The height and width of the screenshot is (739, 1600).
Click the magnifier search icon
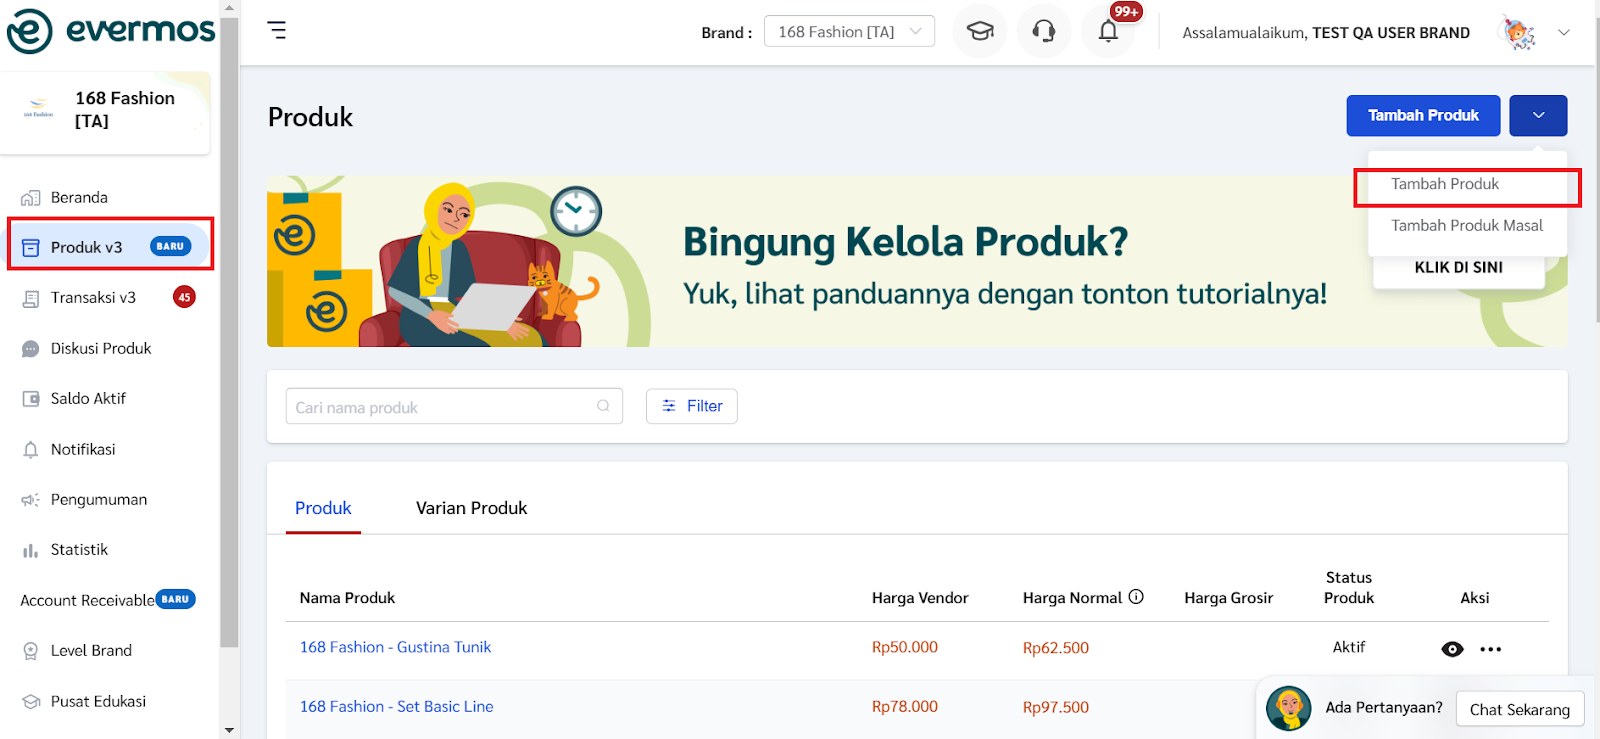pyautogui.click(x=603, y=406)
